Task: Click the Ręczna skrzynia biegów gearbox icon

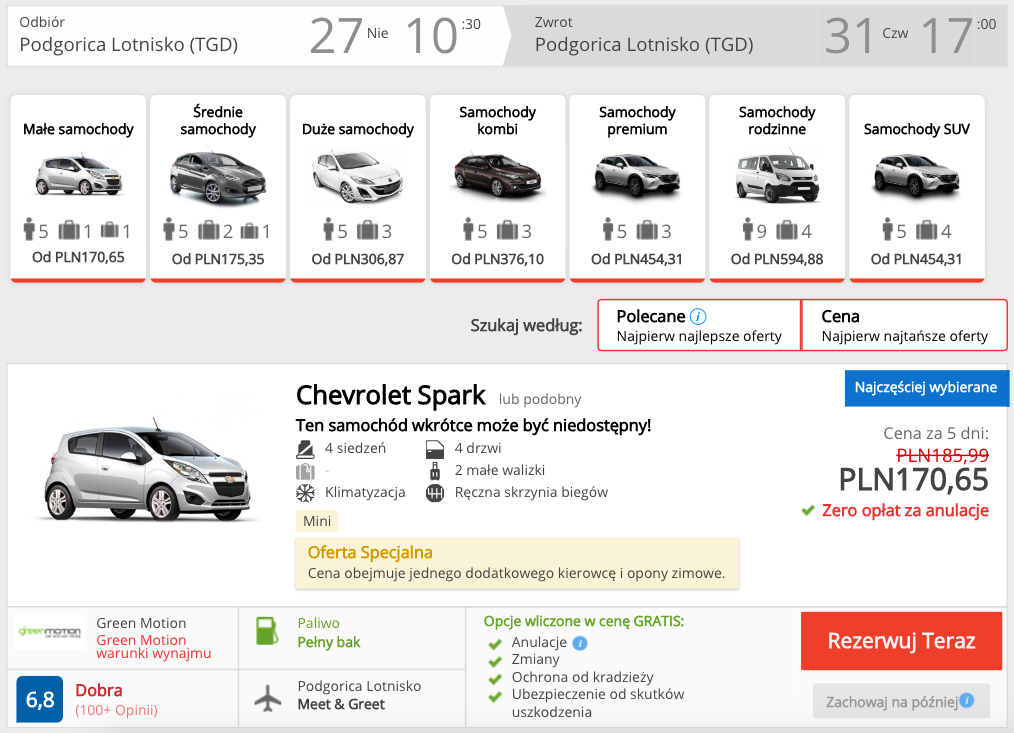Action: tap(434, 491)
